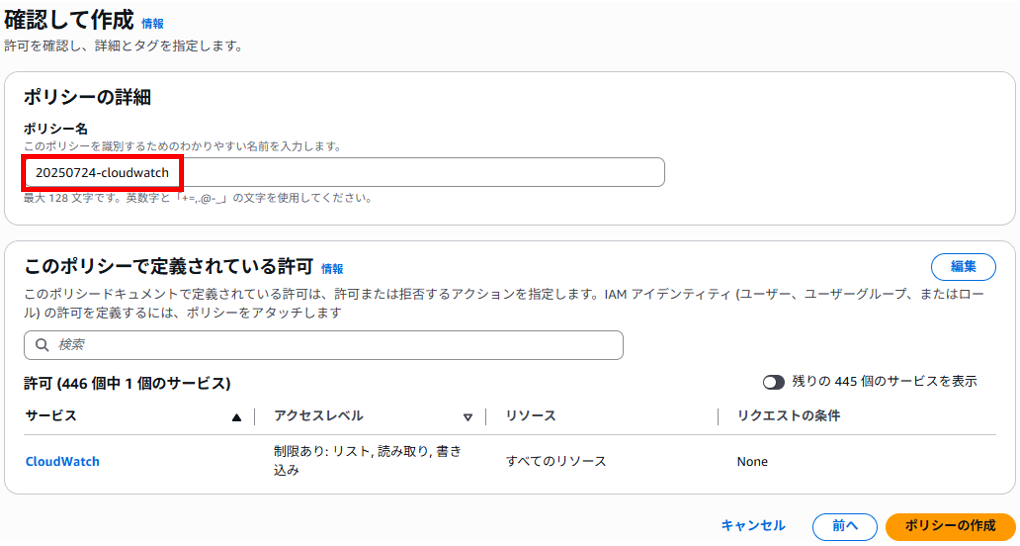
Task: Open the CloudWatch service link
Action: [x=62, y=461]
